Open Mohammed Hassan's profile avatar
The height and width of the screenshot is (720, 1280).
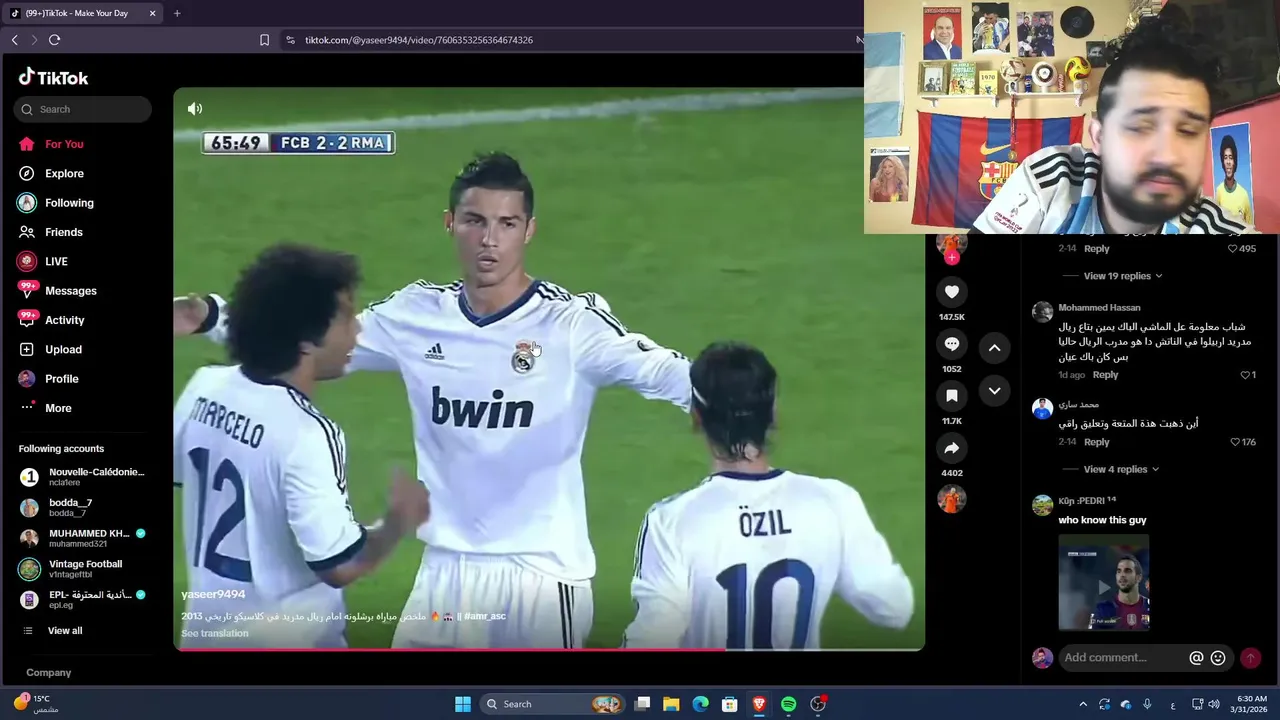click(1042, 312)
